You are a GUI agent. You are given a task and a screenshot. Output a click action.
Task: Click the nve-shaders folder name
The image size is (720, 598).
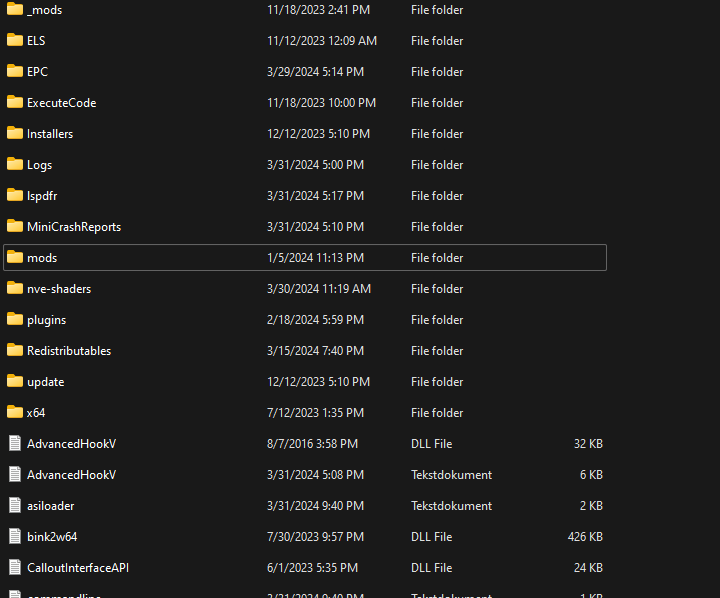click(x=59, y=289)
